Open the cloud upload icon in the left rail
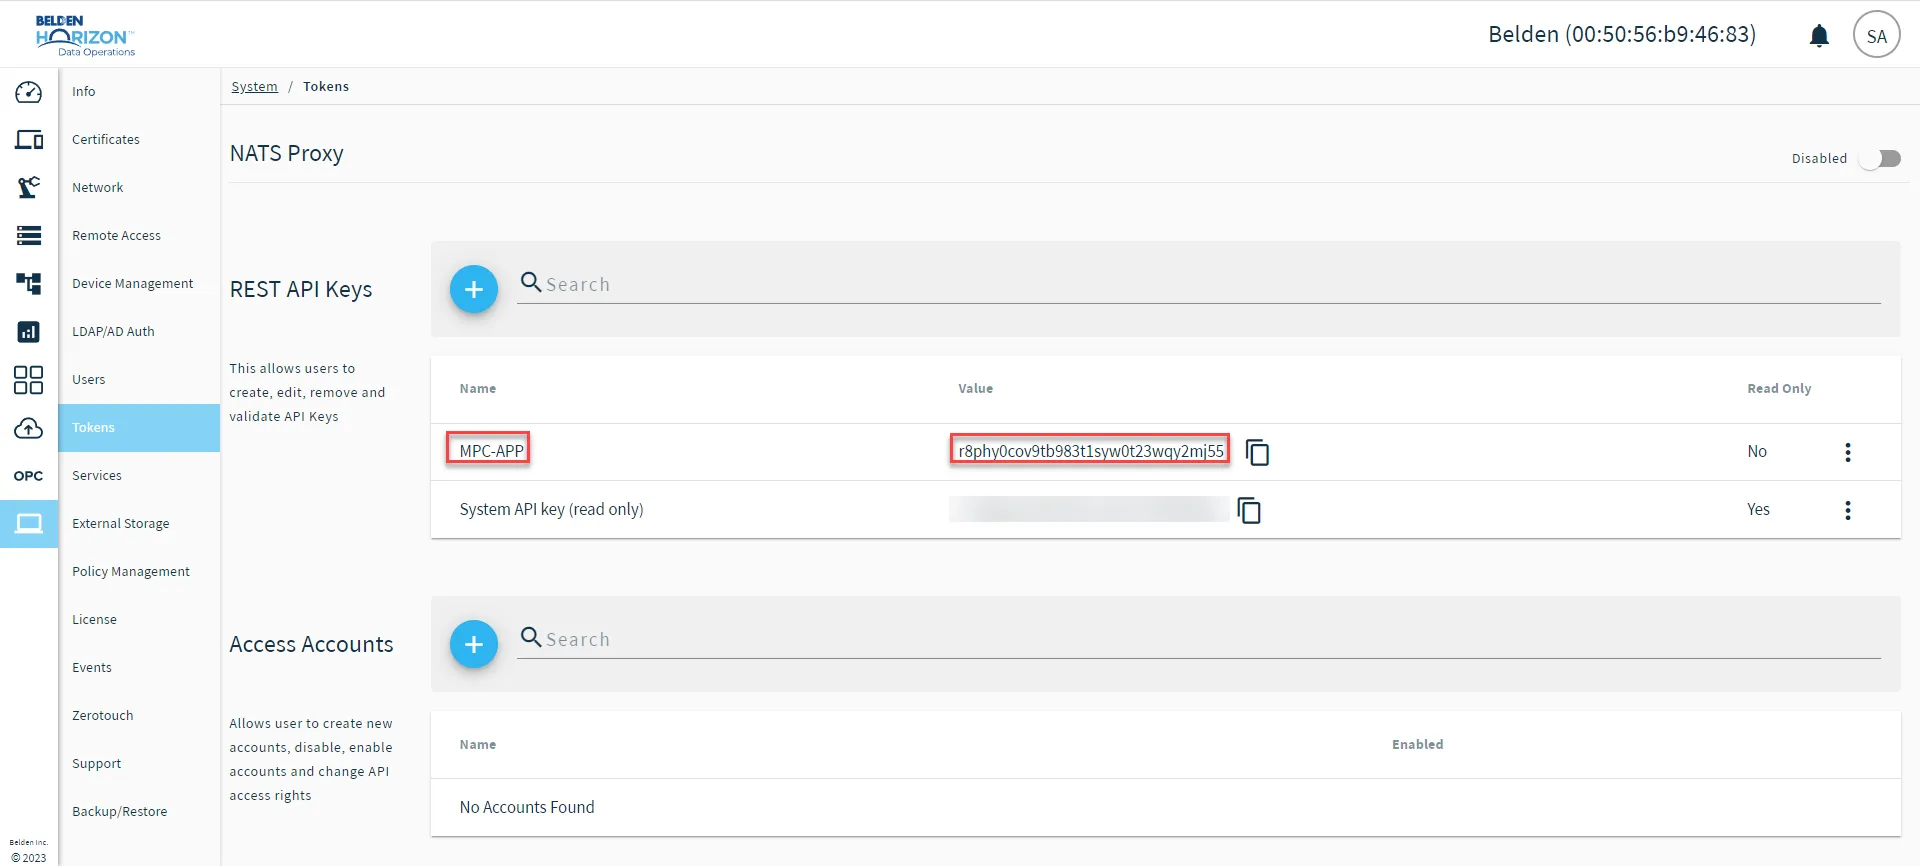Screen dimensions: 1920x866 [29, 428]
